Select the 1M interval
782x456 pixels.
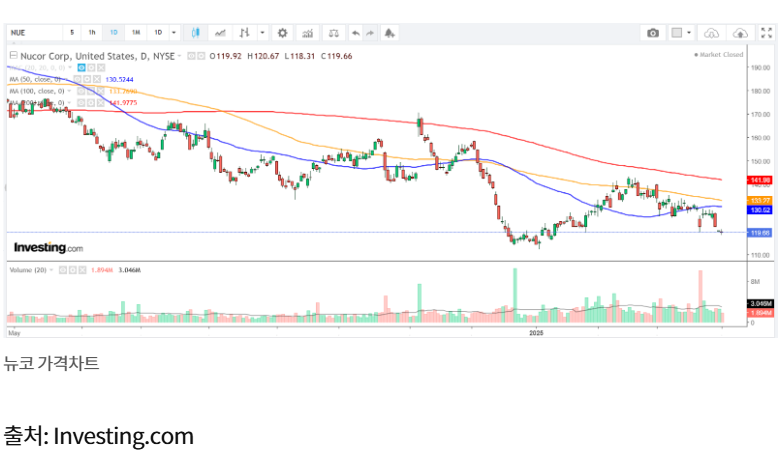click(136, 32)
